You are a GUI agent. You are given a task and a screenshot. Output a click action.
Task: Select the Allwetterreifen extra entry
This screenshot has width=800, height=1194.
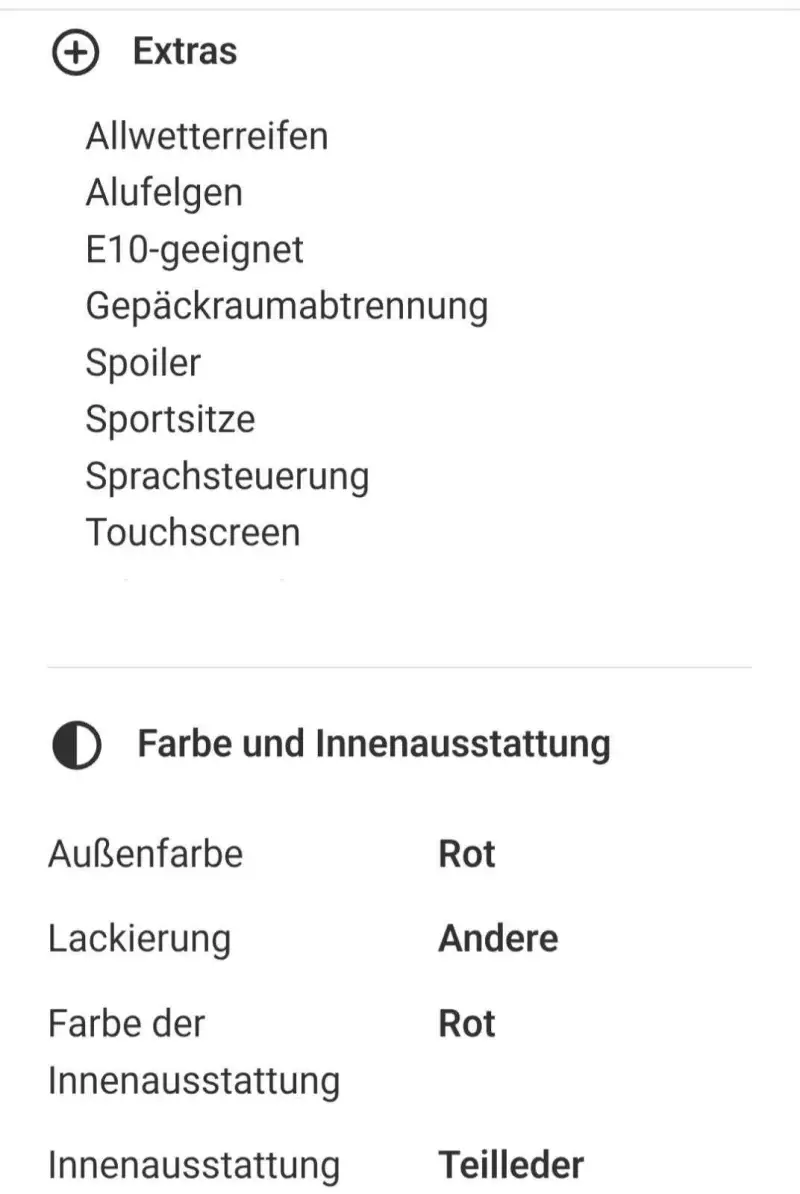coord(207,136)
